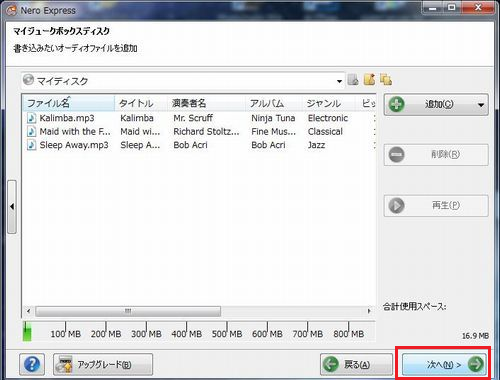This screenshot has width=500, height=380.
Task: Click the green used space bar on capacity gauge
Action: tap(27, 331)
